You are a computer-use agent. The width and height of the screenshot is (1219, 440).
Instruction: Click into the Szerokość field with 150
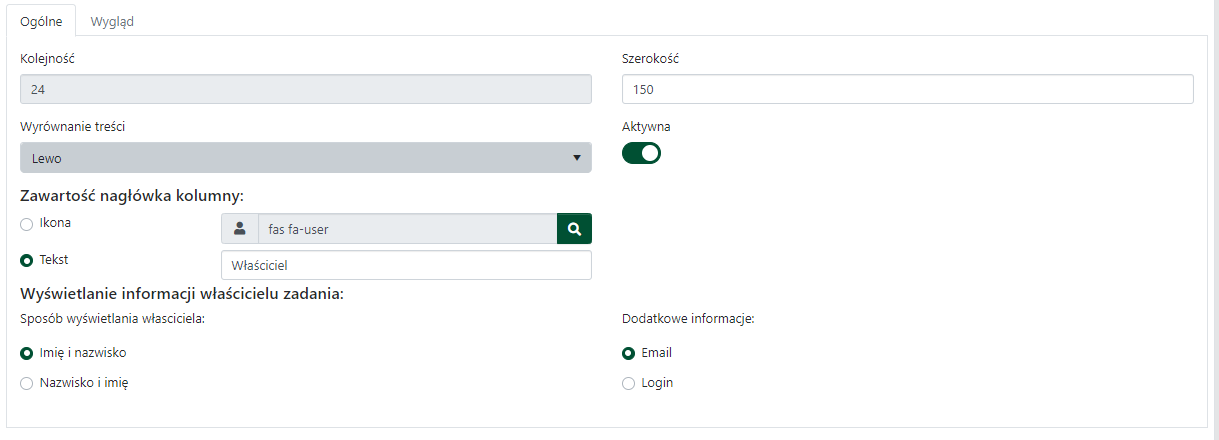[907, 89]
